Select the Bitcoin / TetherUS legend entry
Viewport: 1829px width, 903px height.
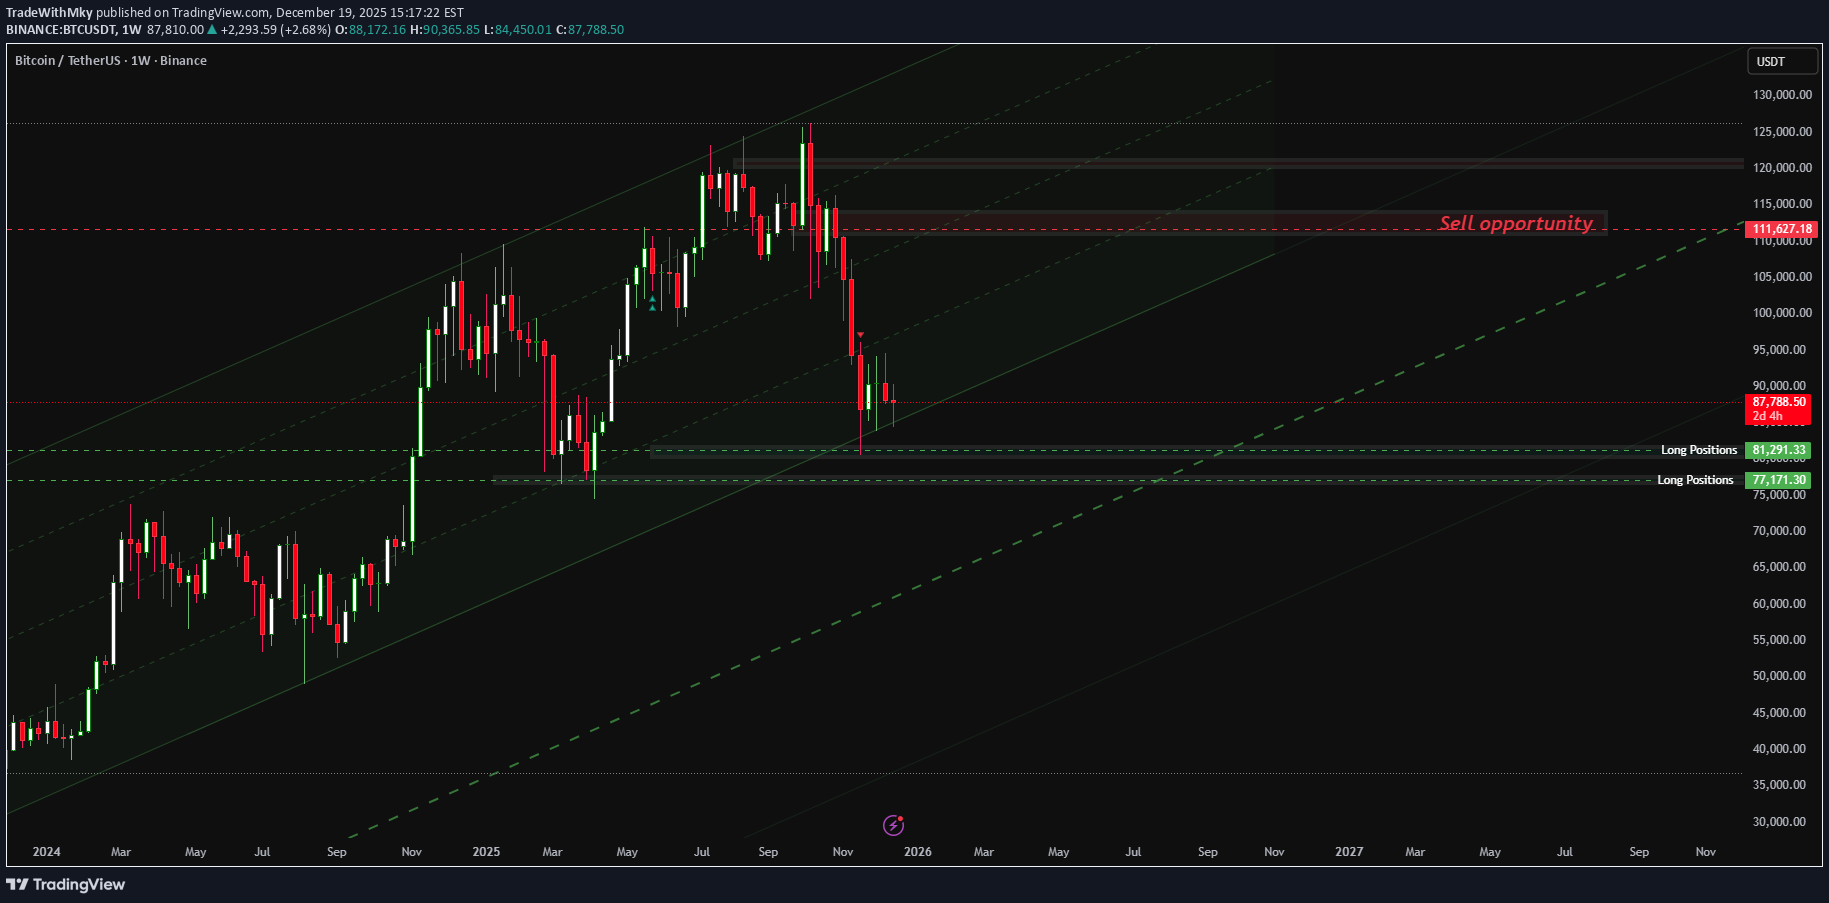coord(66,60)
